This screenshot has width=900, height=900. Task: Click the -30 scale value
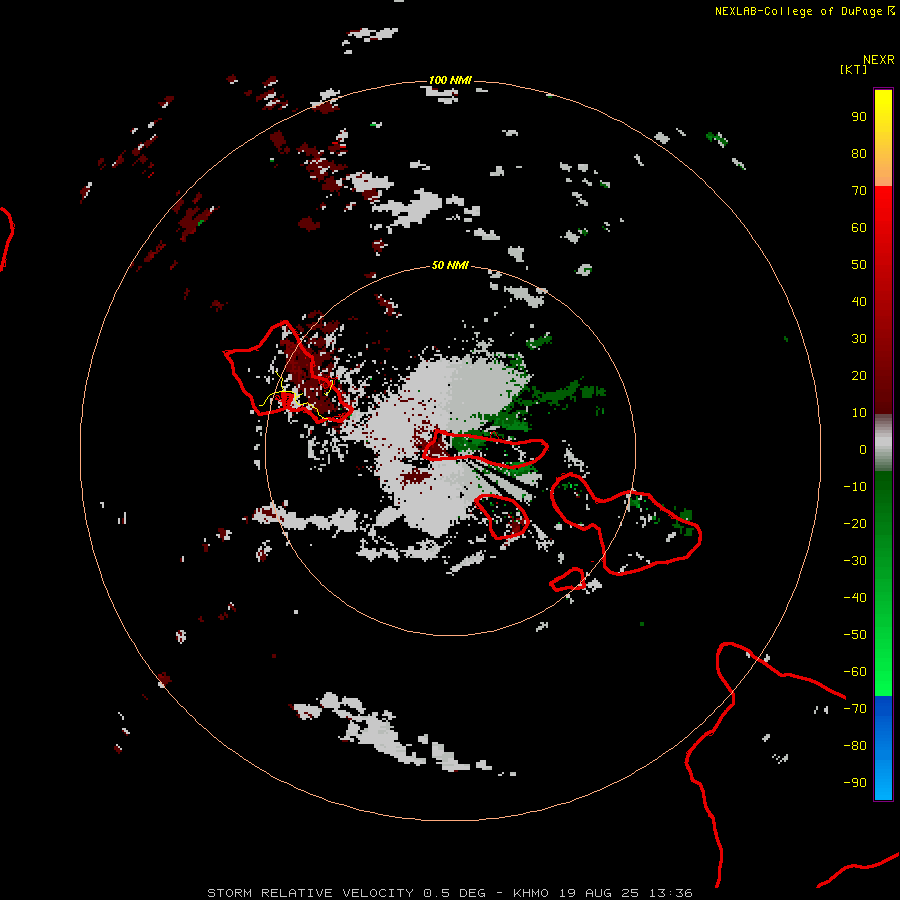point(855,561)
